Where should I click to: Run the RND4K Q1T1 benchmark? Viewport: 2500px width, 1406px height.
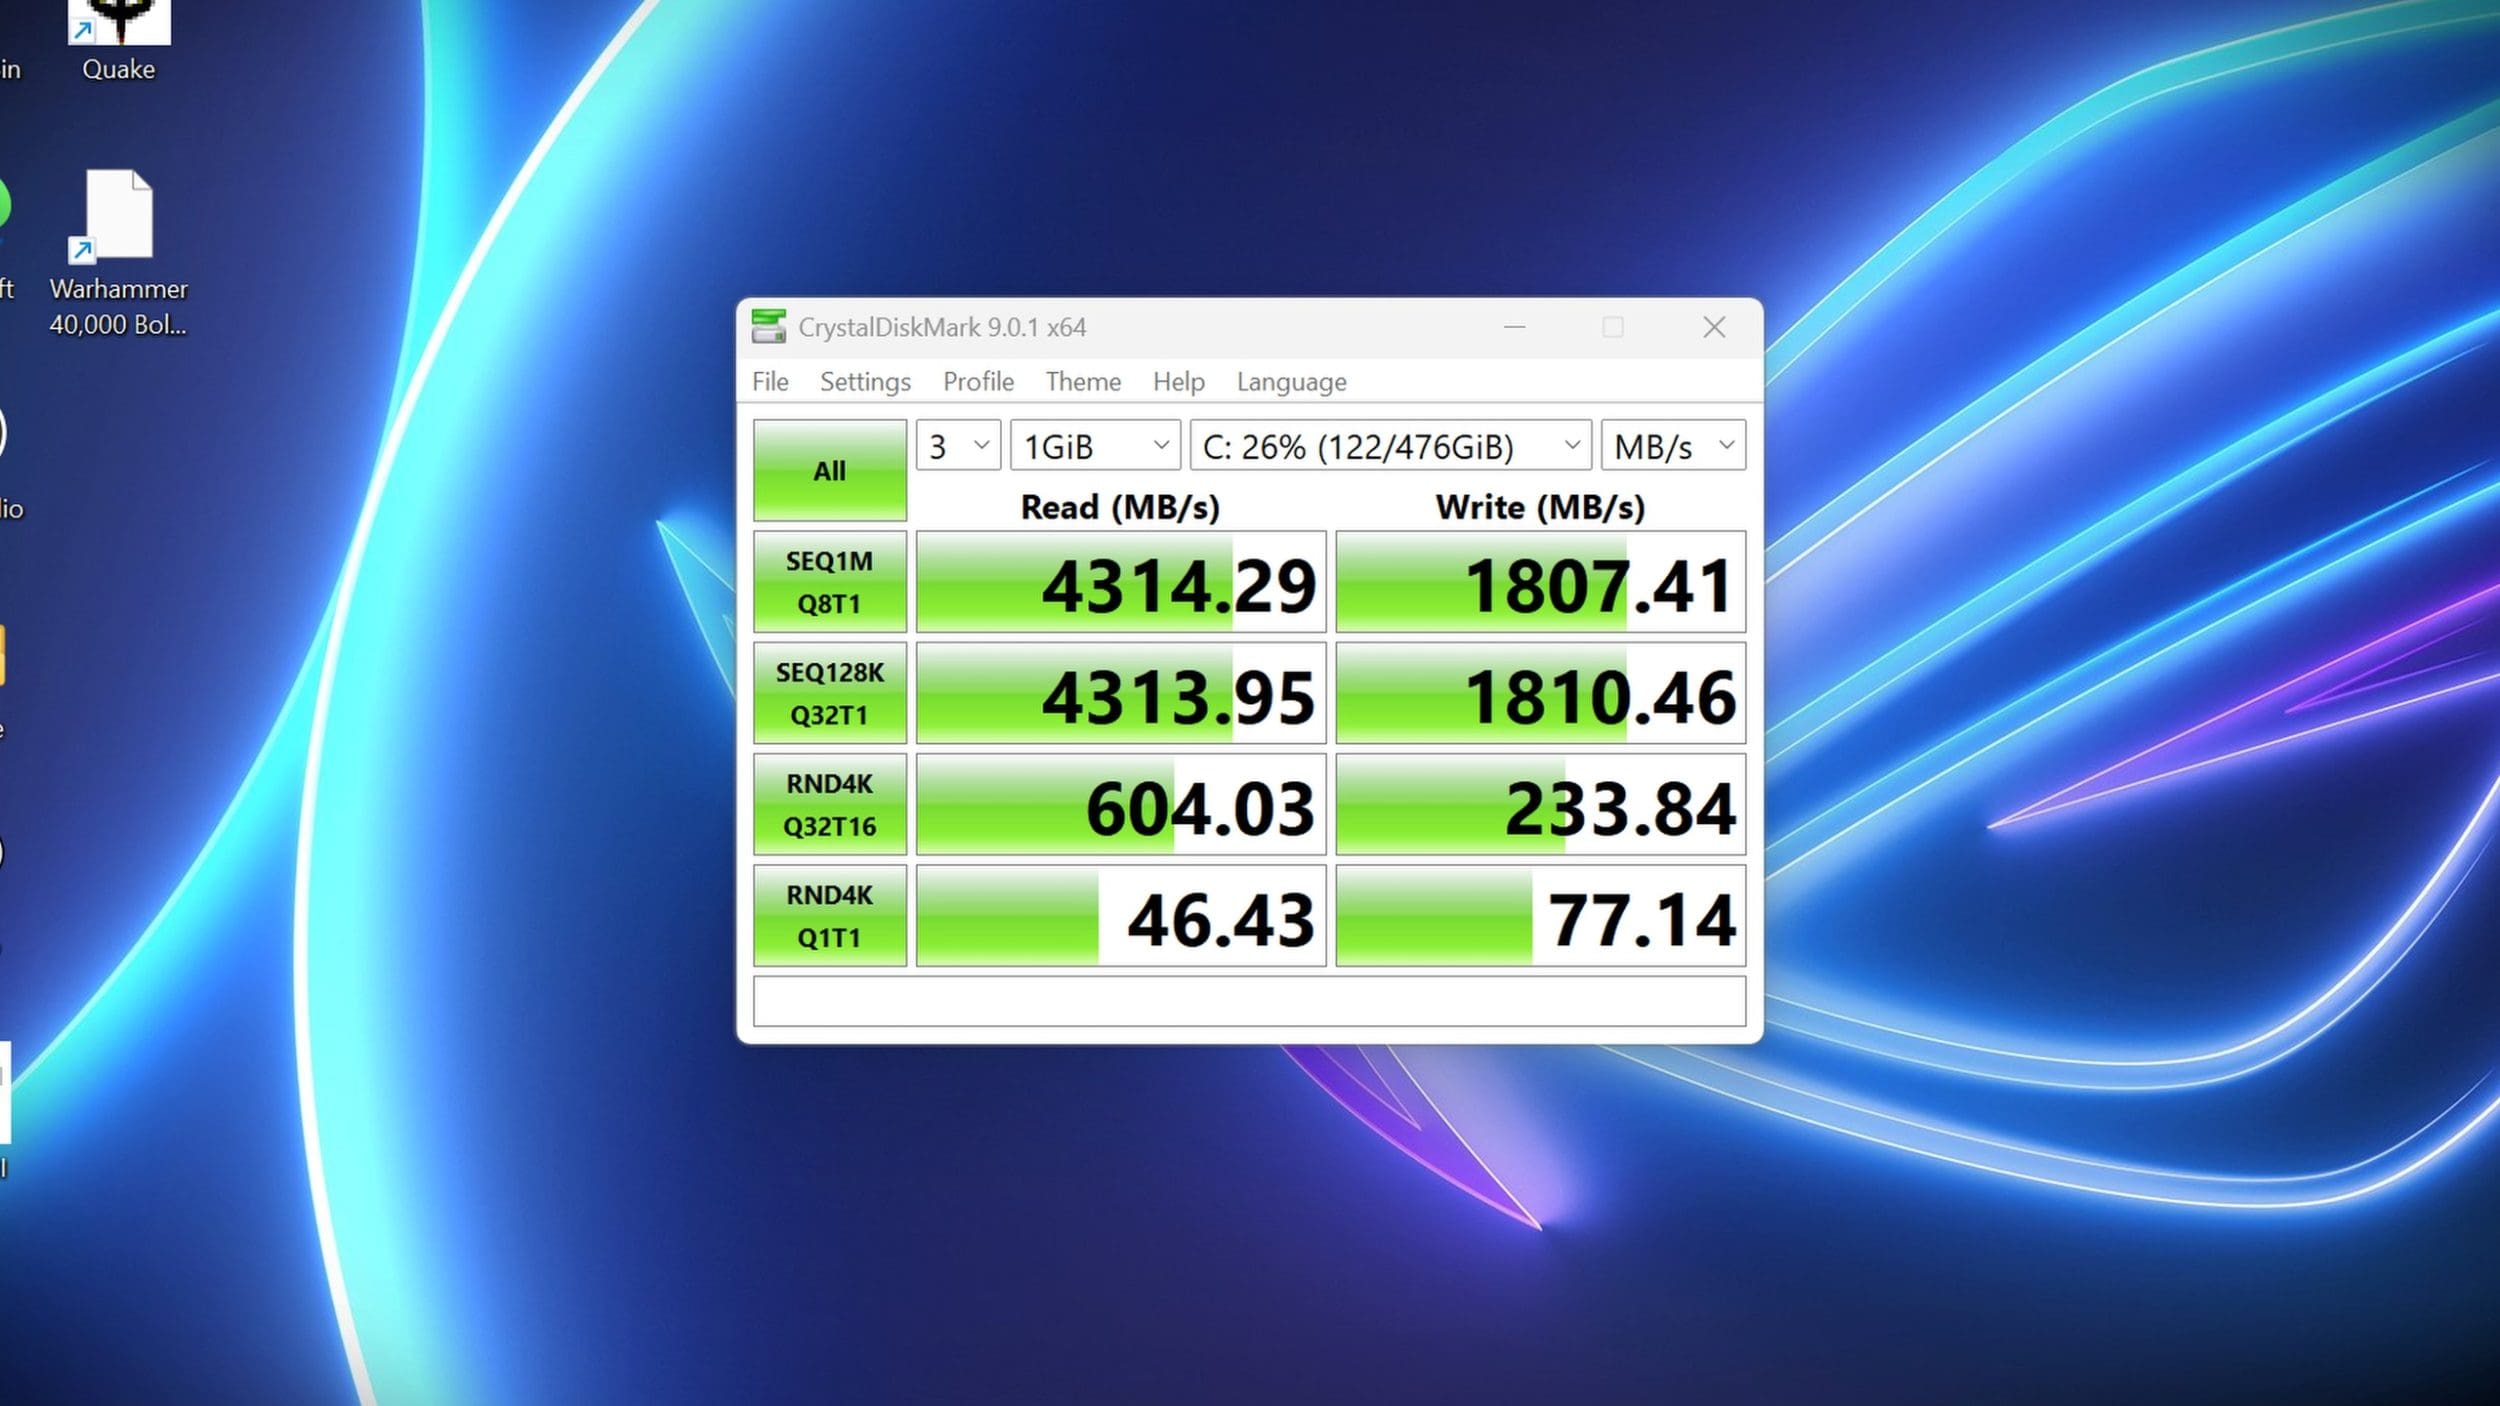[829, 916]
